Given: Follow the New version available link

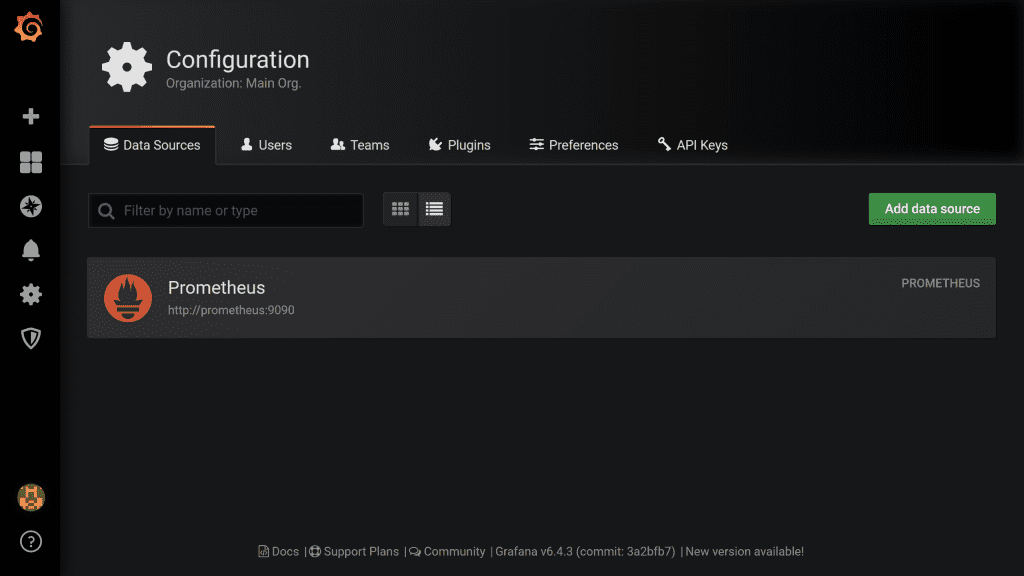Looking at the screenshot, I should (x=744, y=552).
